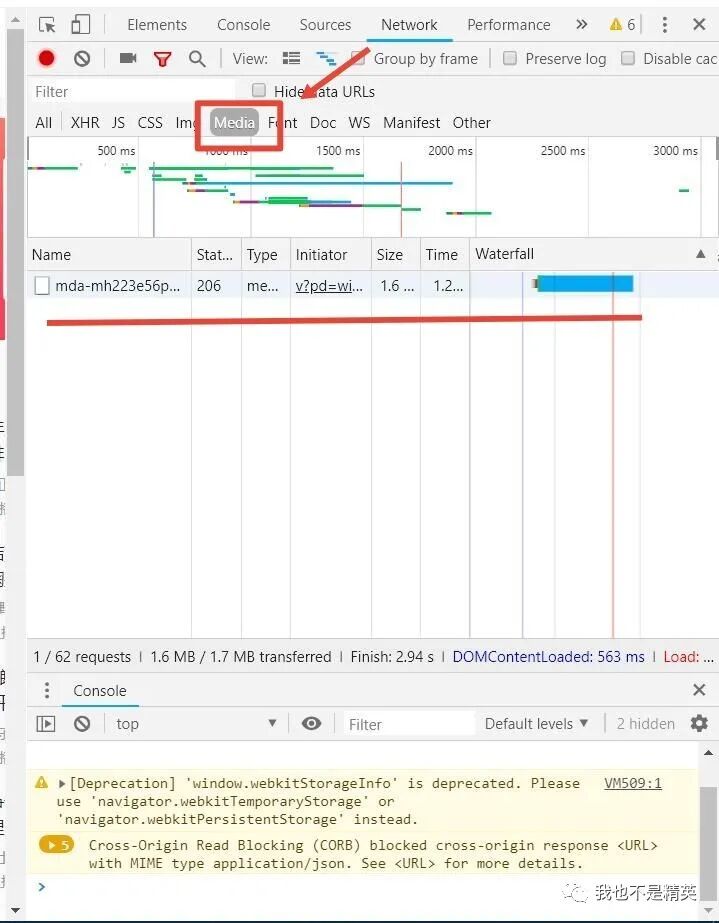Open the top JavaScript context dropdown
The image size is (719, 923).
[196, 723]
